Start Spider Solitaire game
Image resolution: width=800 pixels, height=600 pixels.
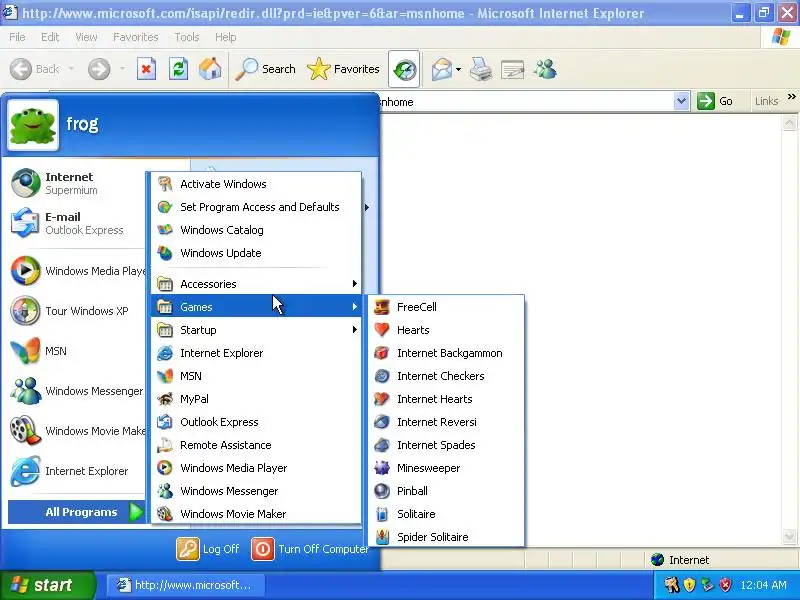tap(446, 536)
